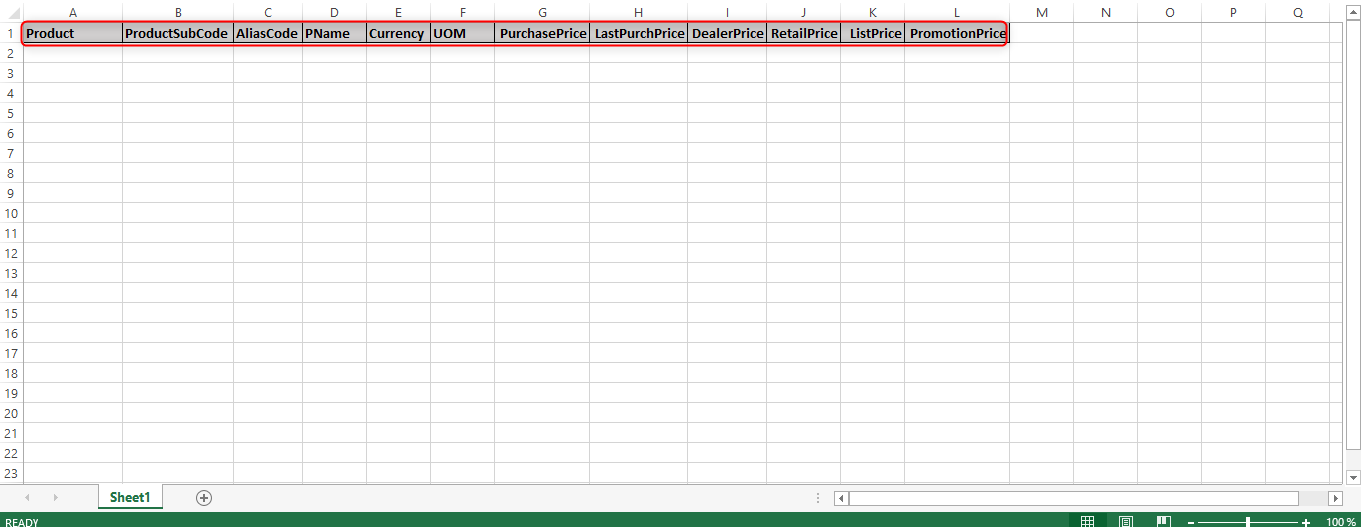Select the AliasCode header cell
This screenshot has width=1361, height=527.
tap(267, 33)
